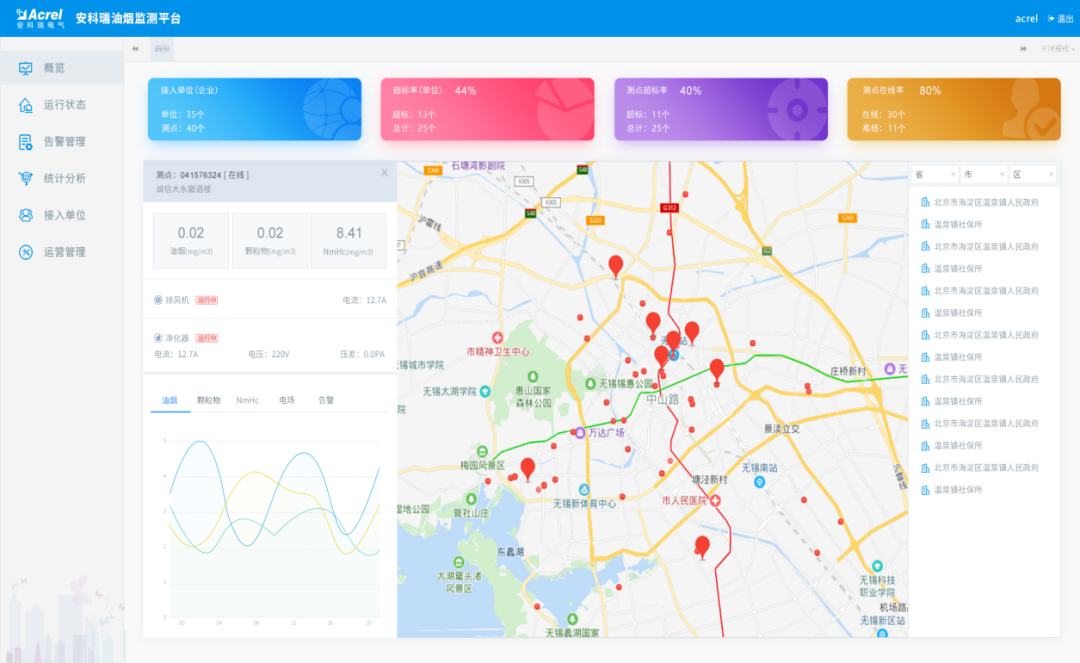This screenshot has height=663, width=1080.
Task: Click the purple 测点超标率 40% card
Action: 721,109
